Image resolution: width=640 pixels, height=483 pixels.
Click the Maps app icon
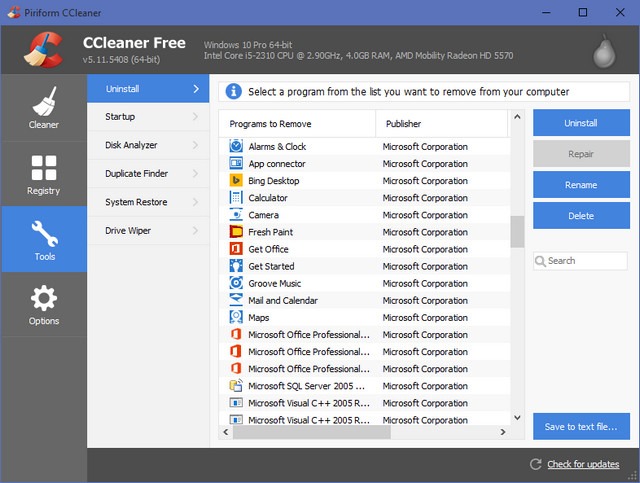236,317
